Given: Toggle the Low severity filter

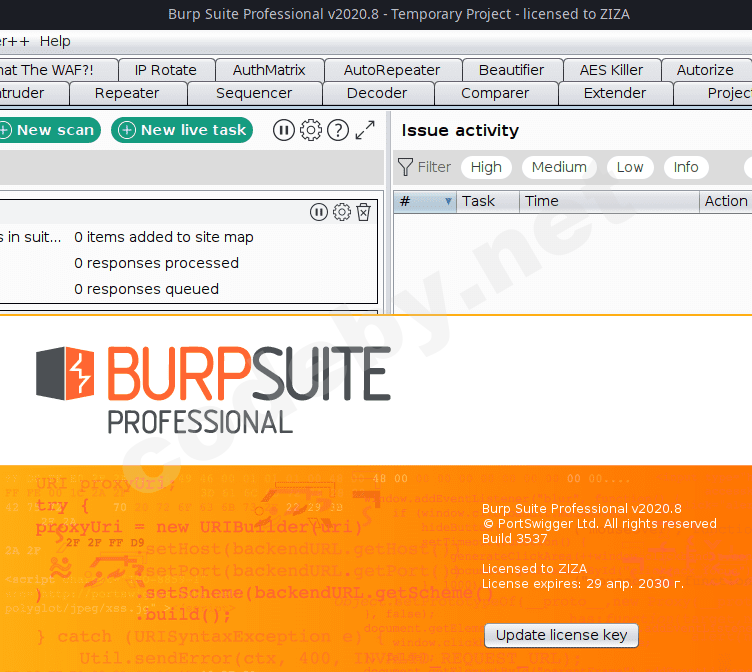Looking at the screenshot, I should click(630, 167).
